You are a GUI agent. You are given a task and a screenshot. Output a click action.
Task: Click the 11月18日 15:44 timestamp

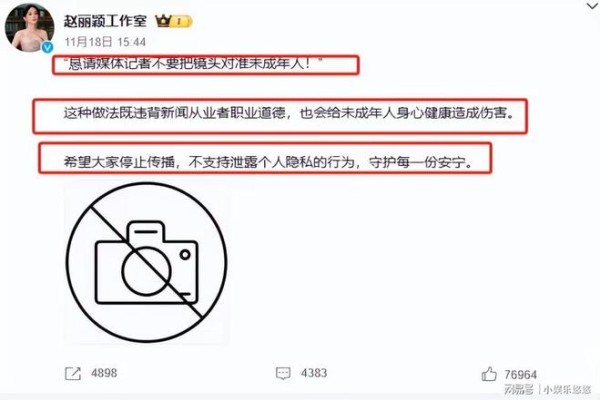tap(105, 42)
